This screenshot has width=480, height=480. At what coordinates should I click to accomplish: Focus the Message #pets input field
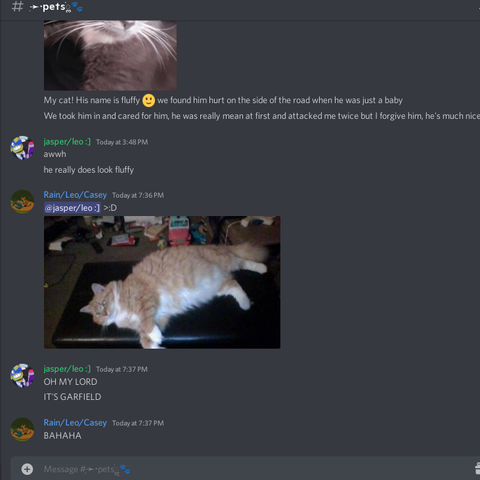click(x=253, y=469)
